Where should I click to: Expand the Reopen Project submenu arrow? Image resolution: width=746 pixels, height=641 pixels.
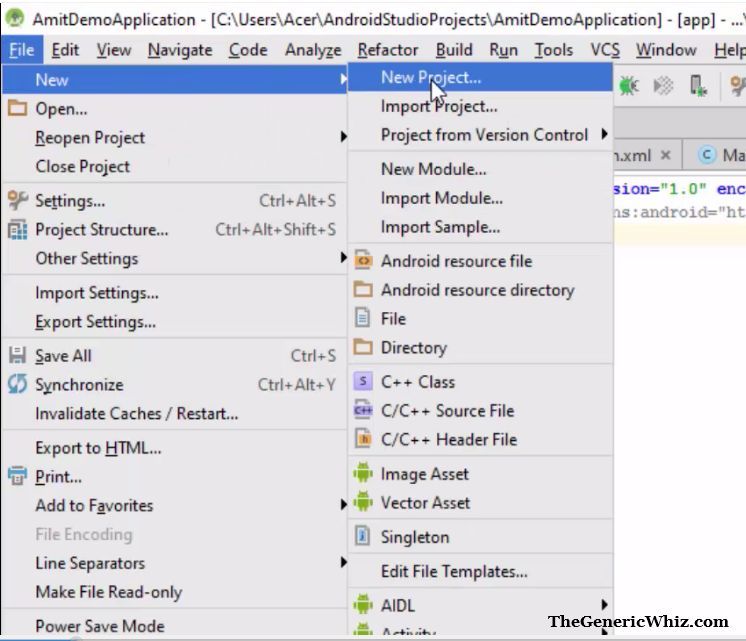(x=344, y=137)
